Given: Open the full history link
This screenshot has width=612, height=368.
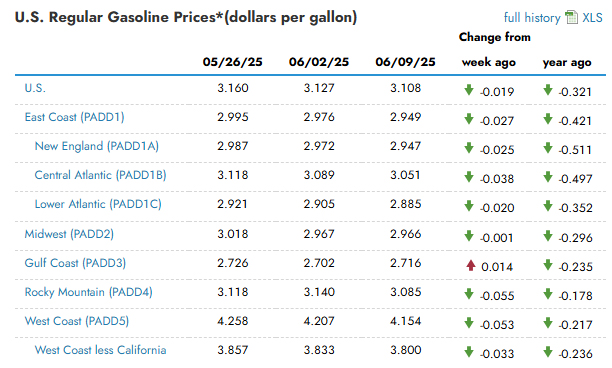Looking at the screenshot, I should click(532, 18).
